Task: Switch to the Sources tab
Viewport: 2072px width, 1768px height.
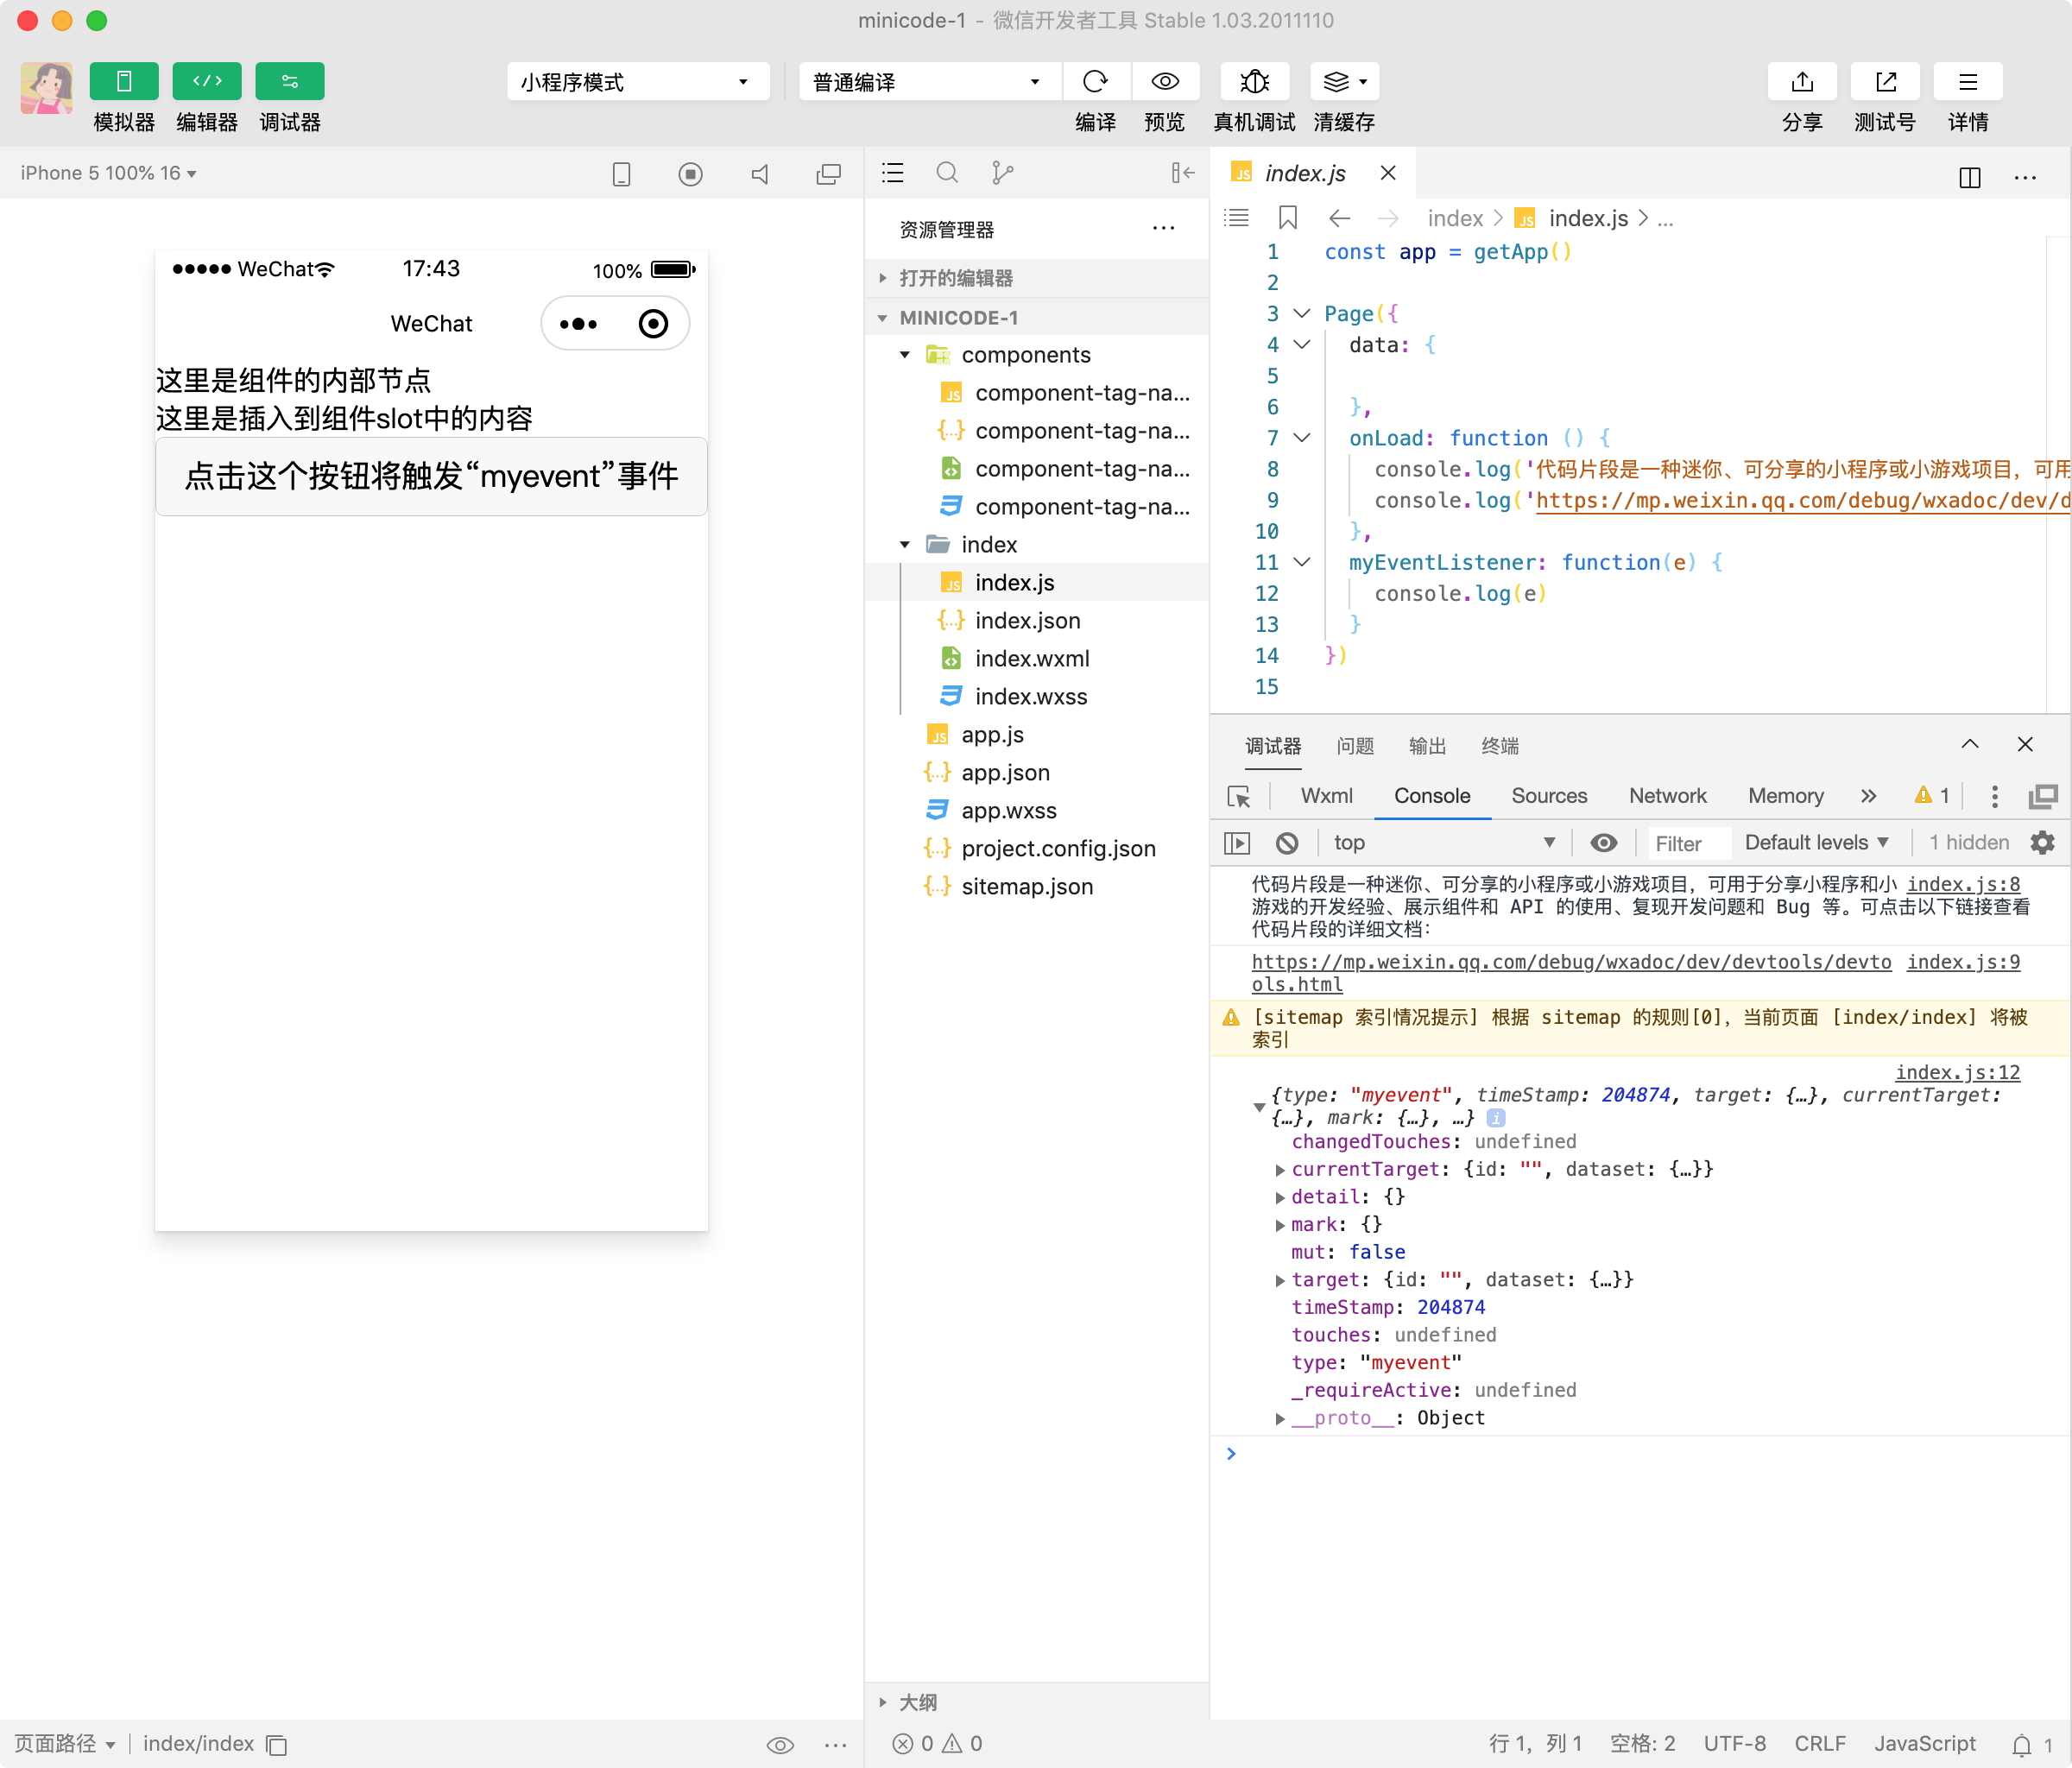Action: [x=1548, y=796]
